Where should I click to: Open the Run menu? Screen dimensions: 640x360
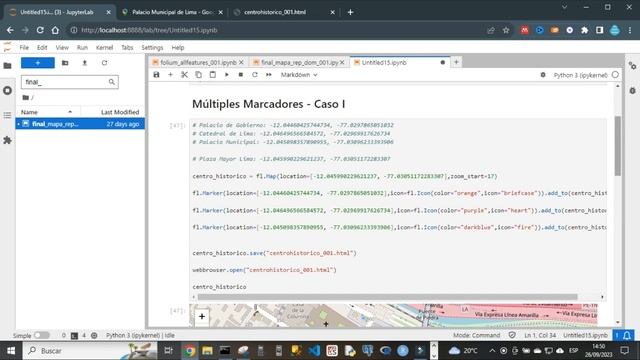pos(82,48)
